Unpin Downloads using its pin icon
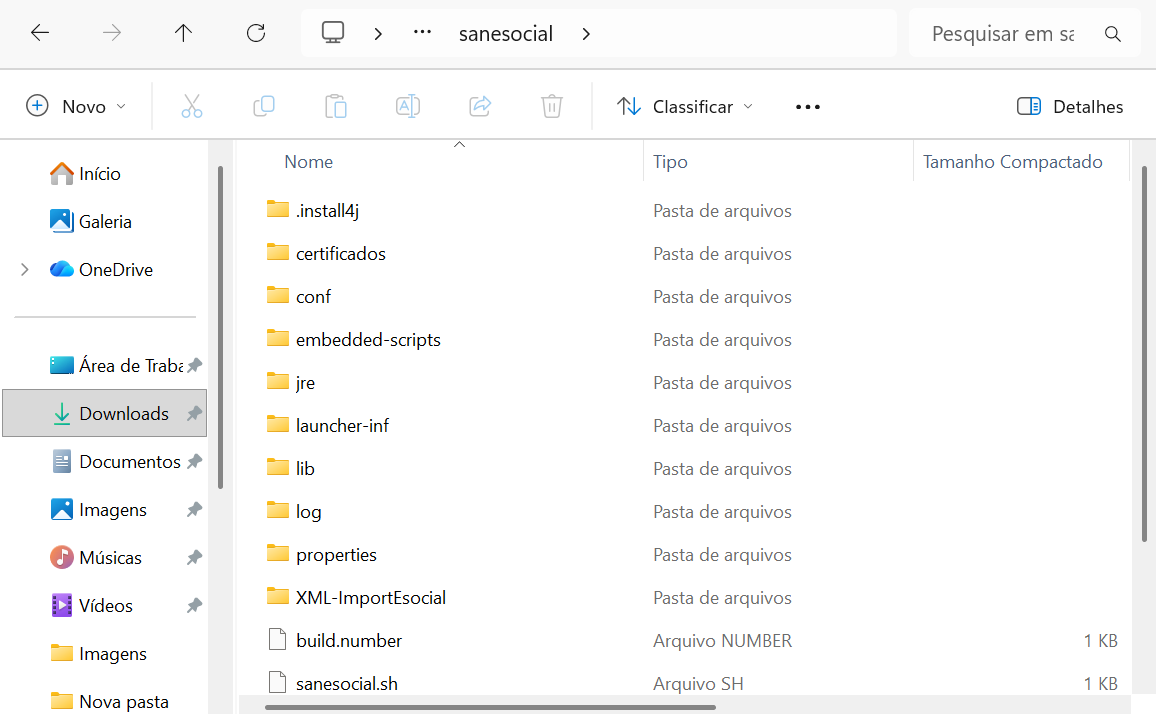Screen dimensions: 1156x714 [x=195, y=413]
